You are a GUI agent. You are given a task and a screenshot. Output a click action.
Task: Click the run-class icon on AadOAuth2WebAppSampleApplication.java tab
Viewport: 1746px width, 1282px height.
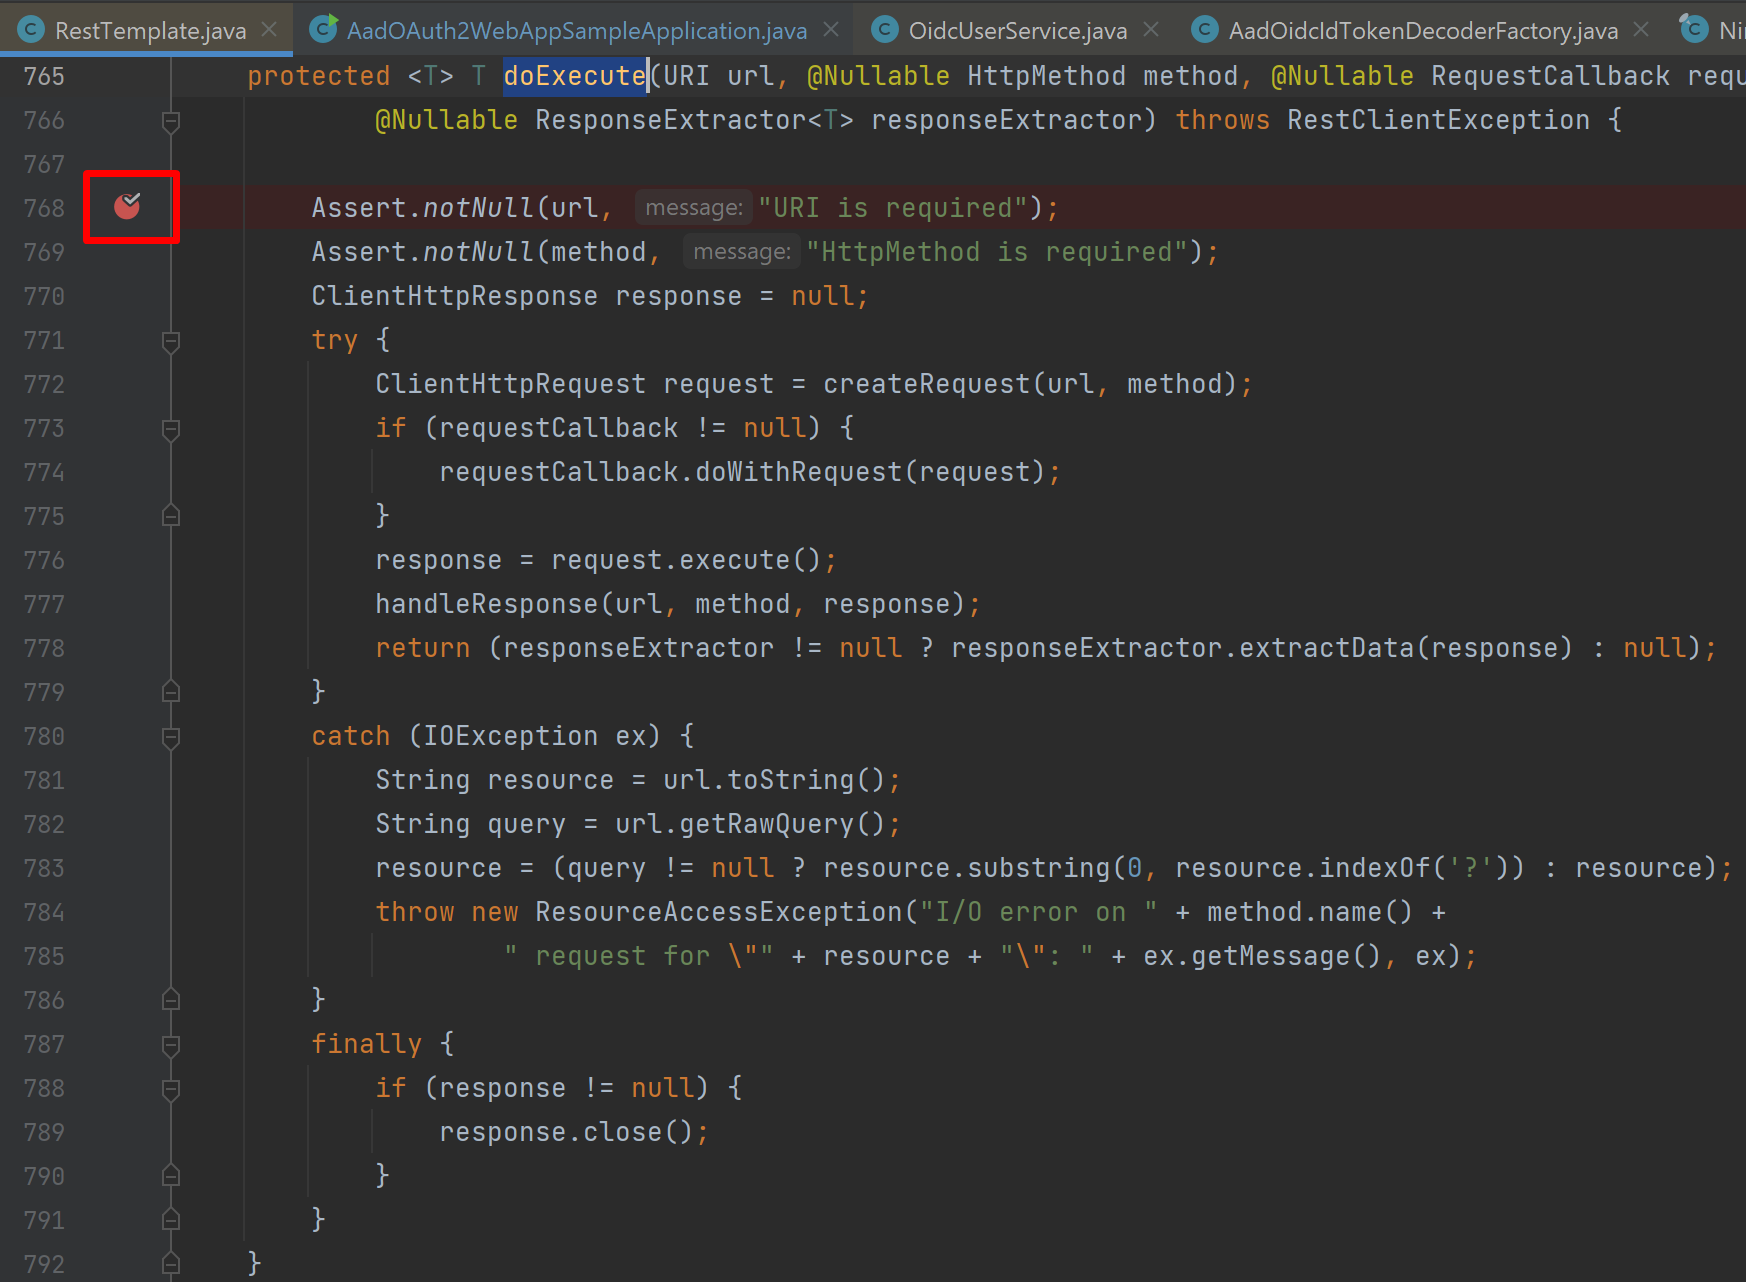coord(323,29)
